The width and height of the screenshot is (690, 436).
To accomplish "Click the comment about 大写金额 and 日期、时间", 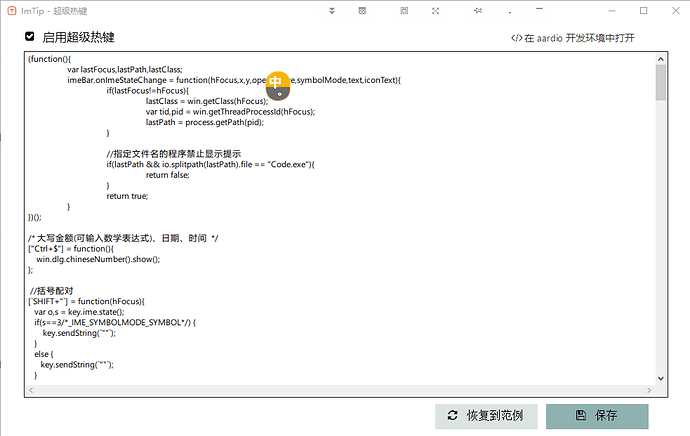I will point(123,238).
